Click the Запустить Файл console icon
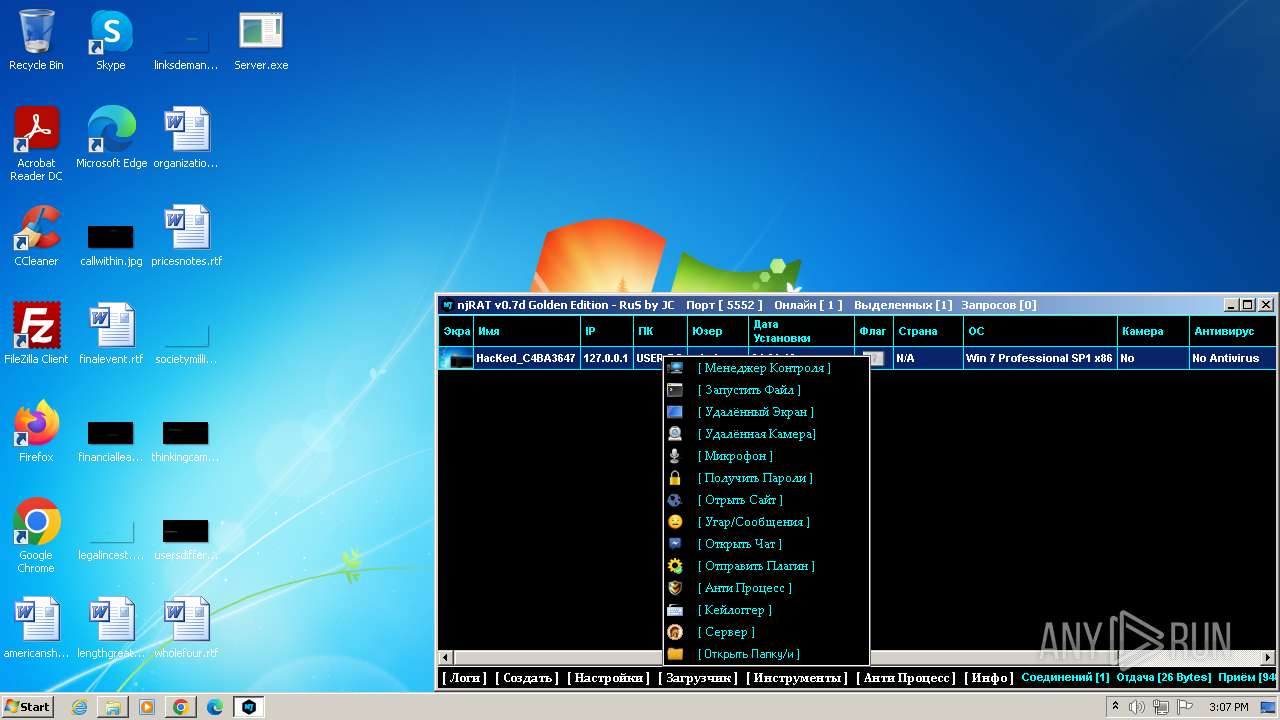 [x=676, y=390]
